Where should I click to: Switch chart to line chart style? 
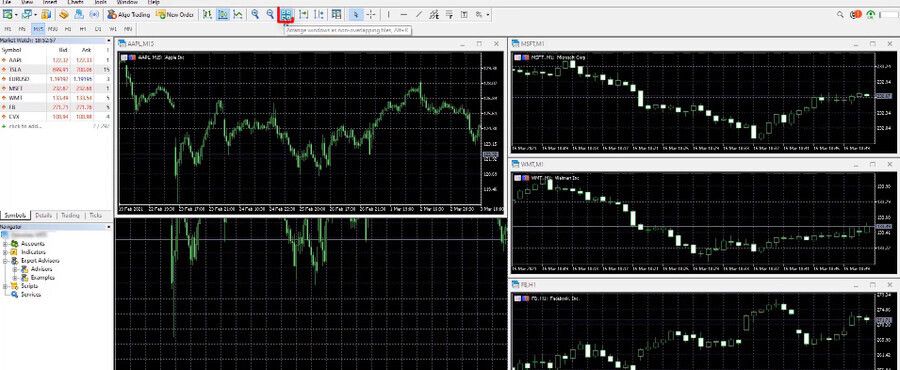[x=238, y=14]
